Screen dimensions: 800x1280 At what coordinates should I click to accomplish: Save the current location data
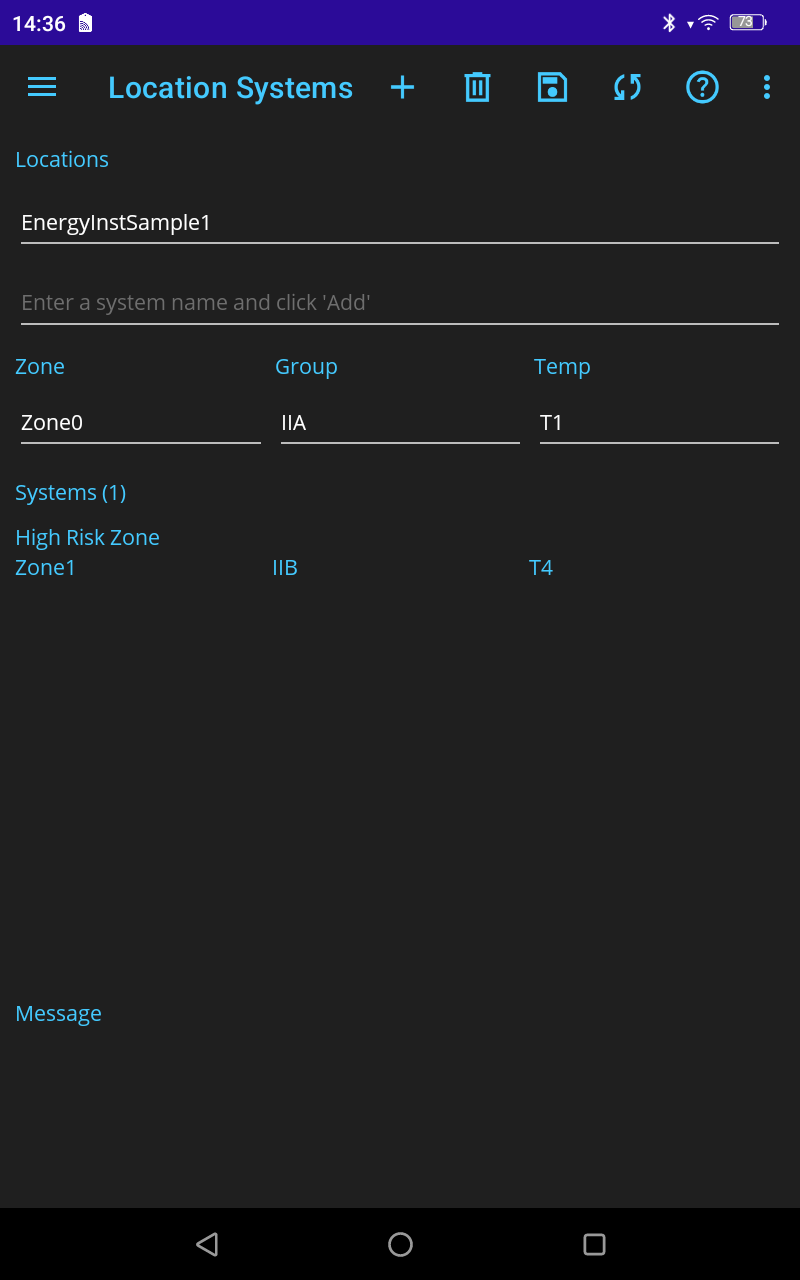click(x=552, y=87)
